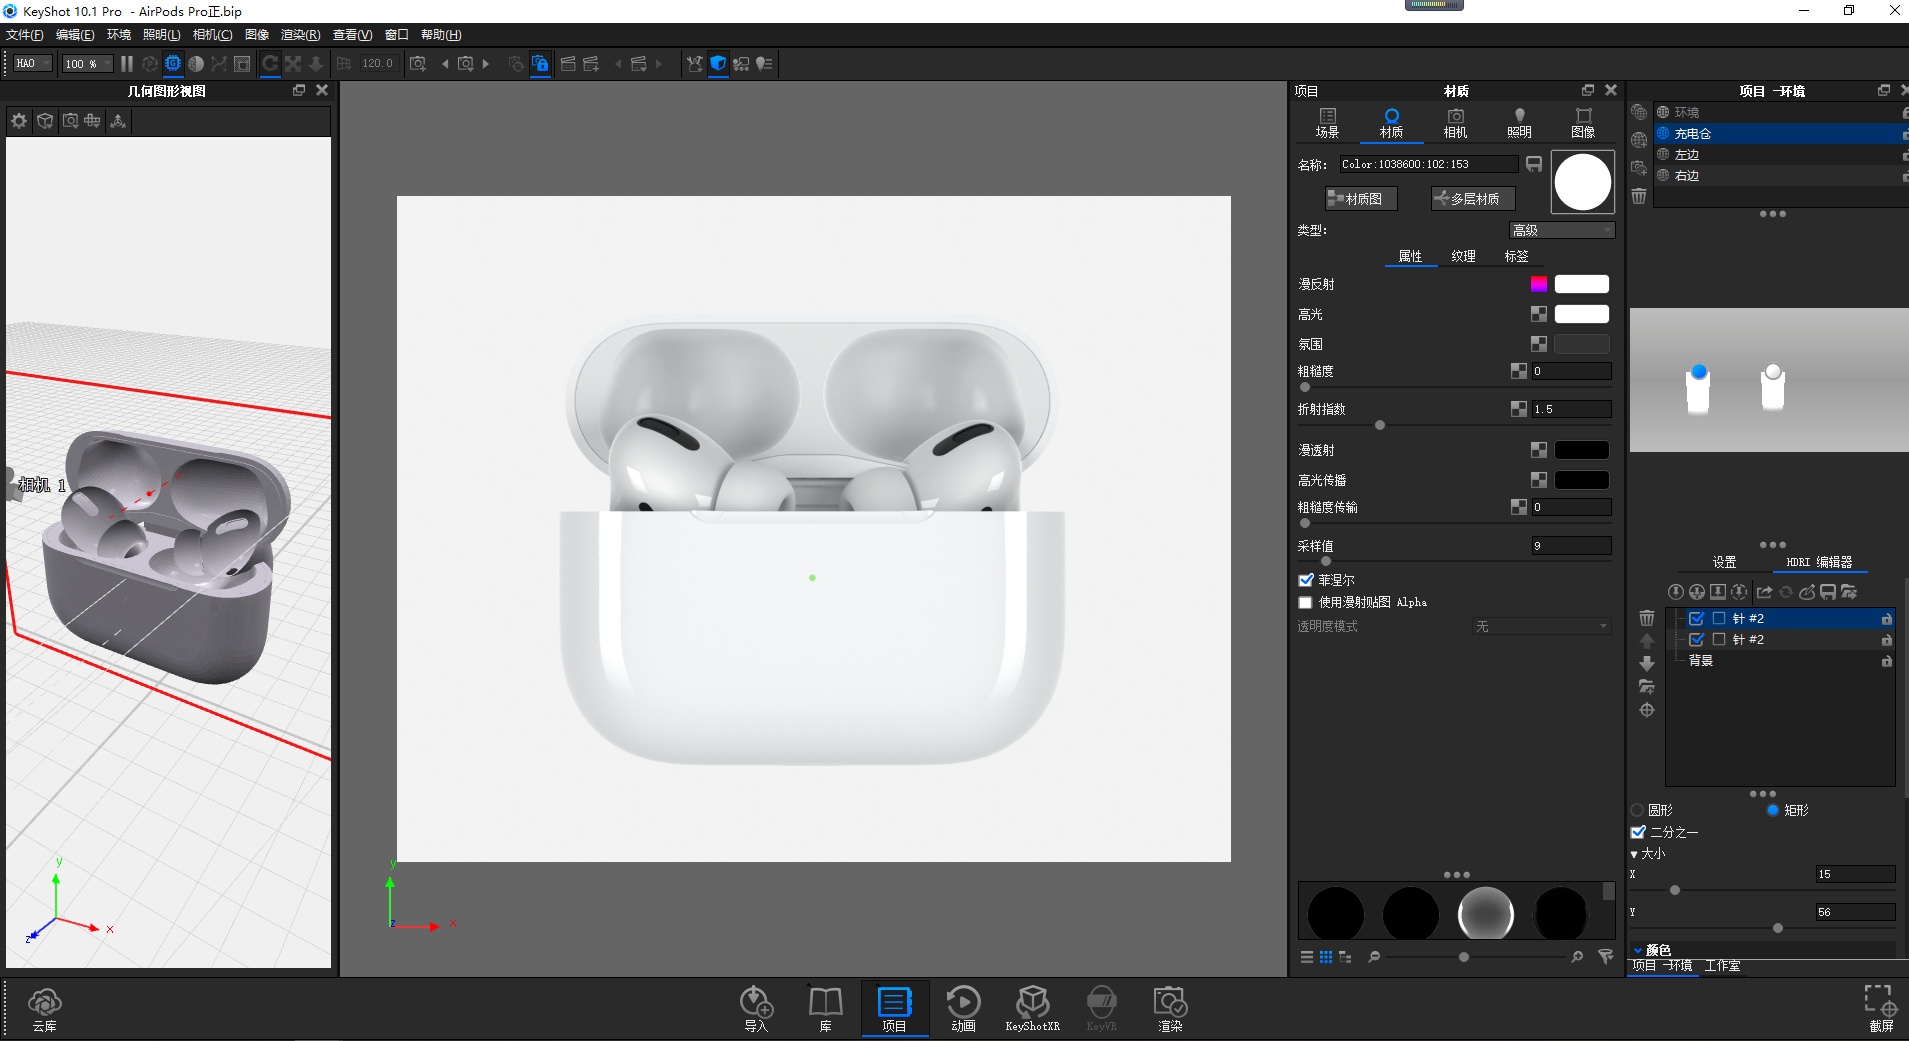Open the Library (库) panel
This screenshot has width=1909, height=1041.
pos(825,1009)
